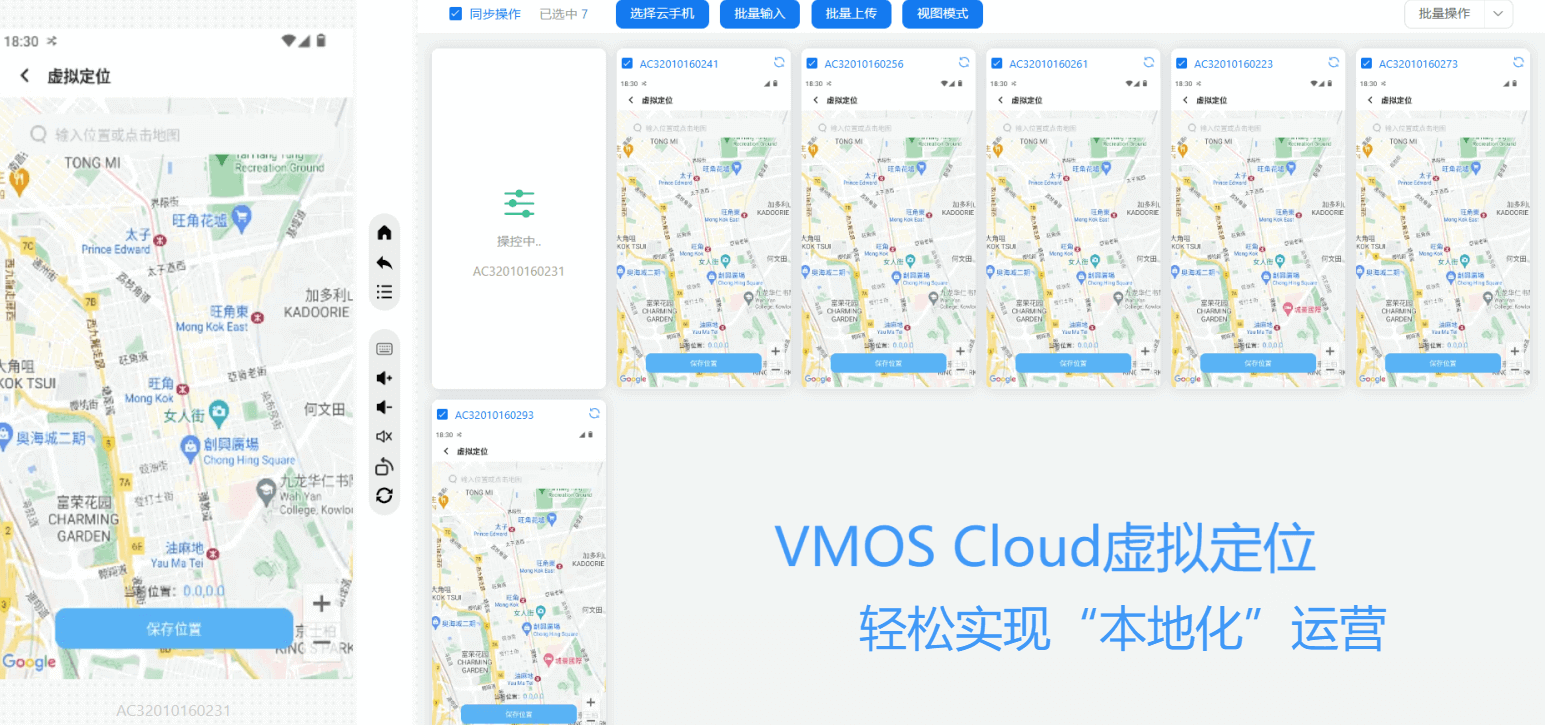The width and height of the screenshot is (1545, 725).
Task: Click device name AC32010160241
Action: click(x=679, y=64)
